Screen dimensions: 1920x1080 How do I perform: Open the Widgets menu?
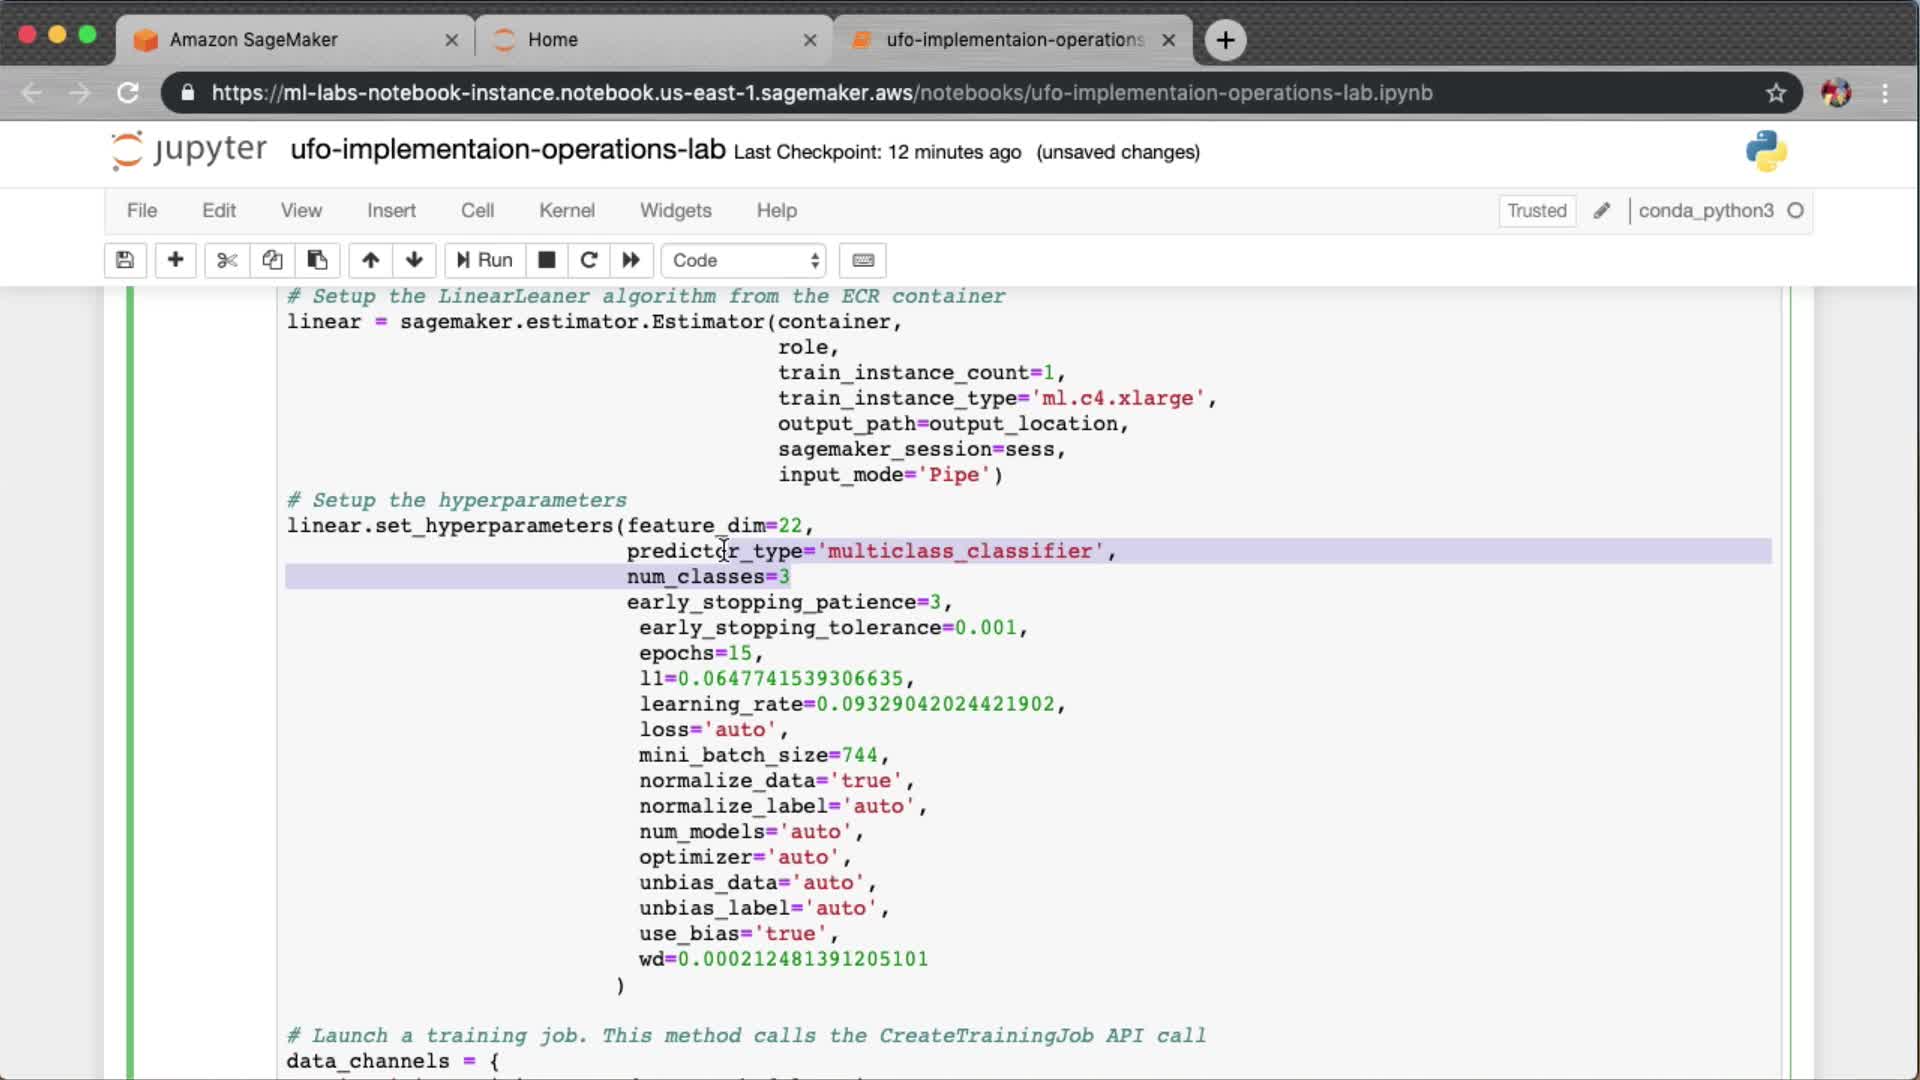675,210
